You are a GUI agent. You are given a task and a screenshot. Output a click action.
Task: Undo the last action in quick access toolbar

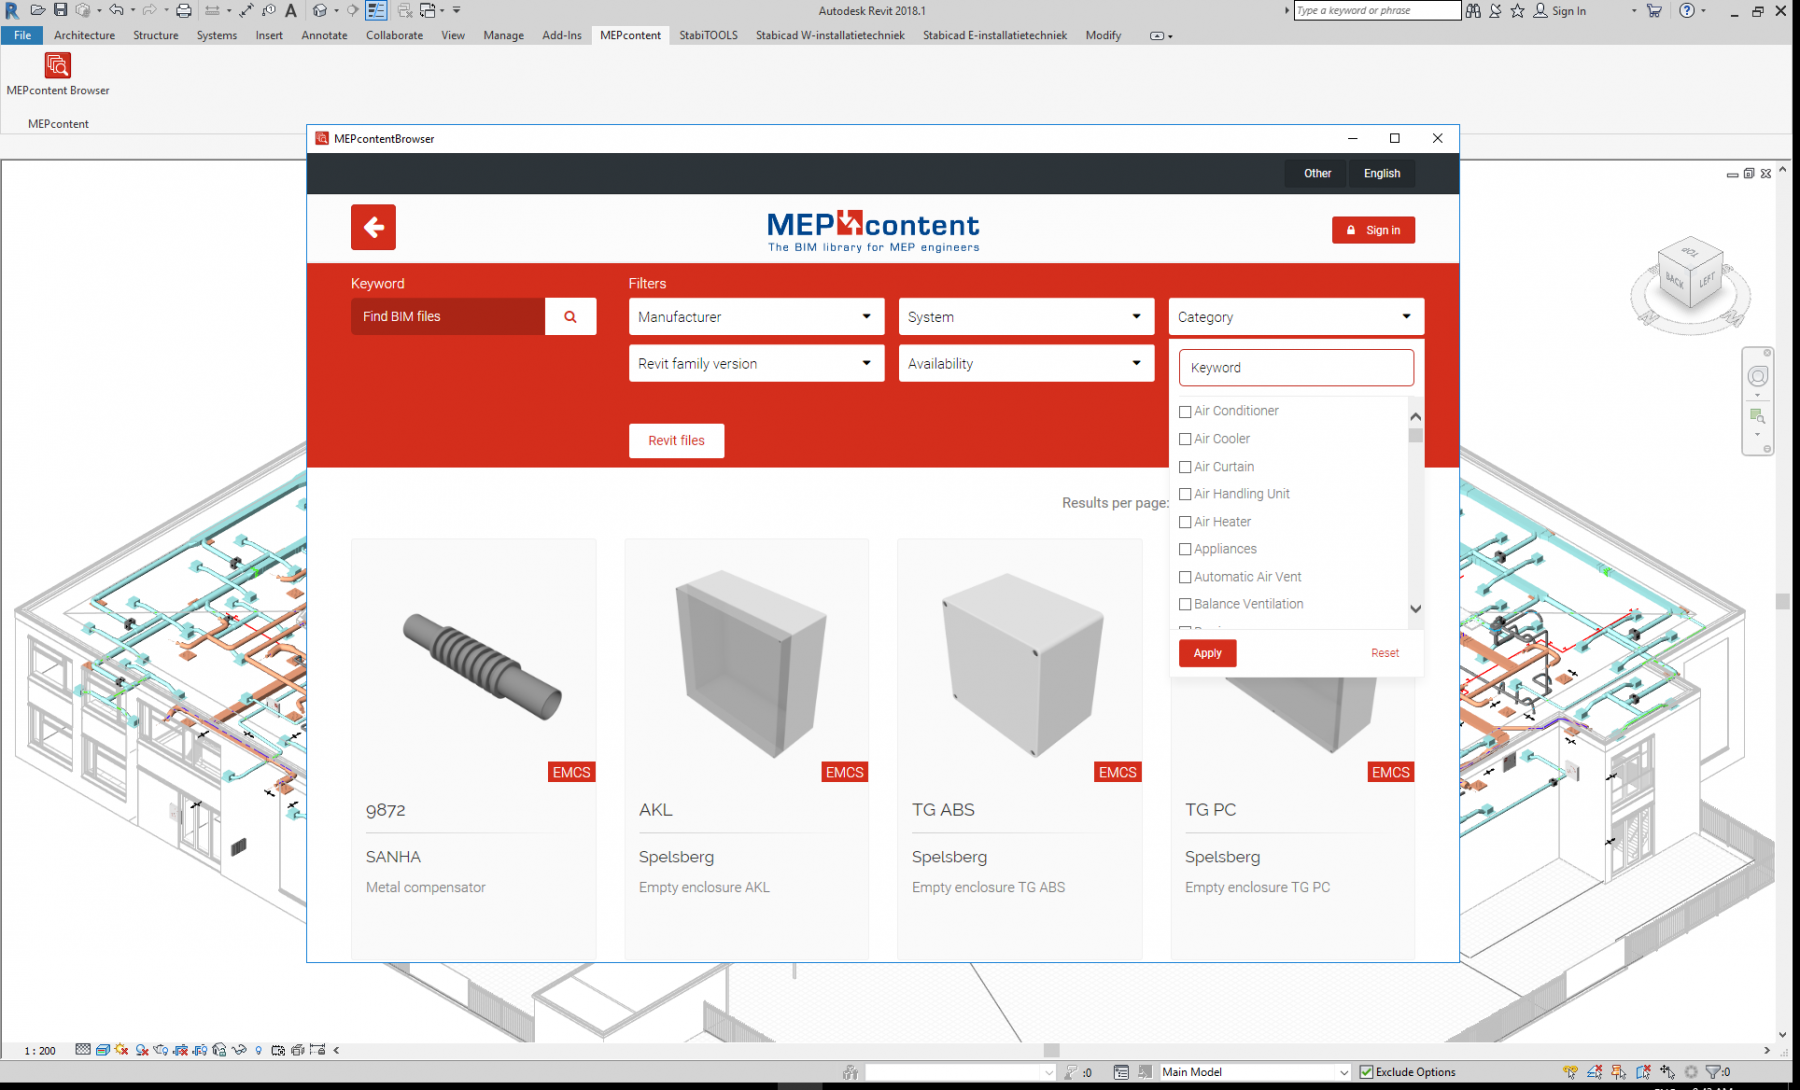point(116,10)
